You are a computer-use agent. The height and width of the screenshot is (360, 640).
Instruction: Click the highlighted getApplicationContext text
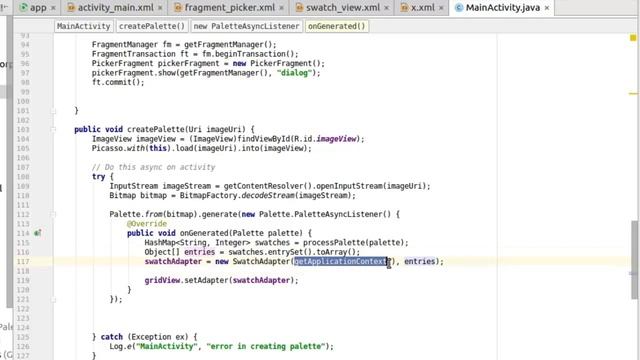click(341, 261)
